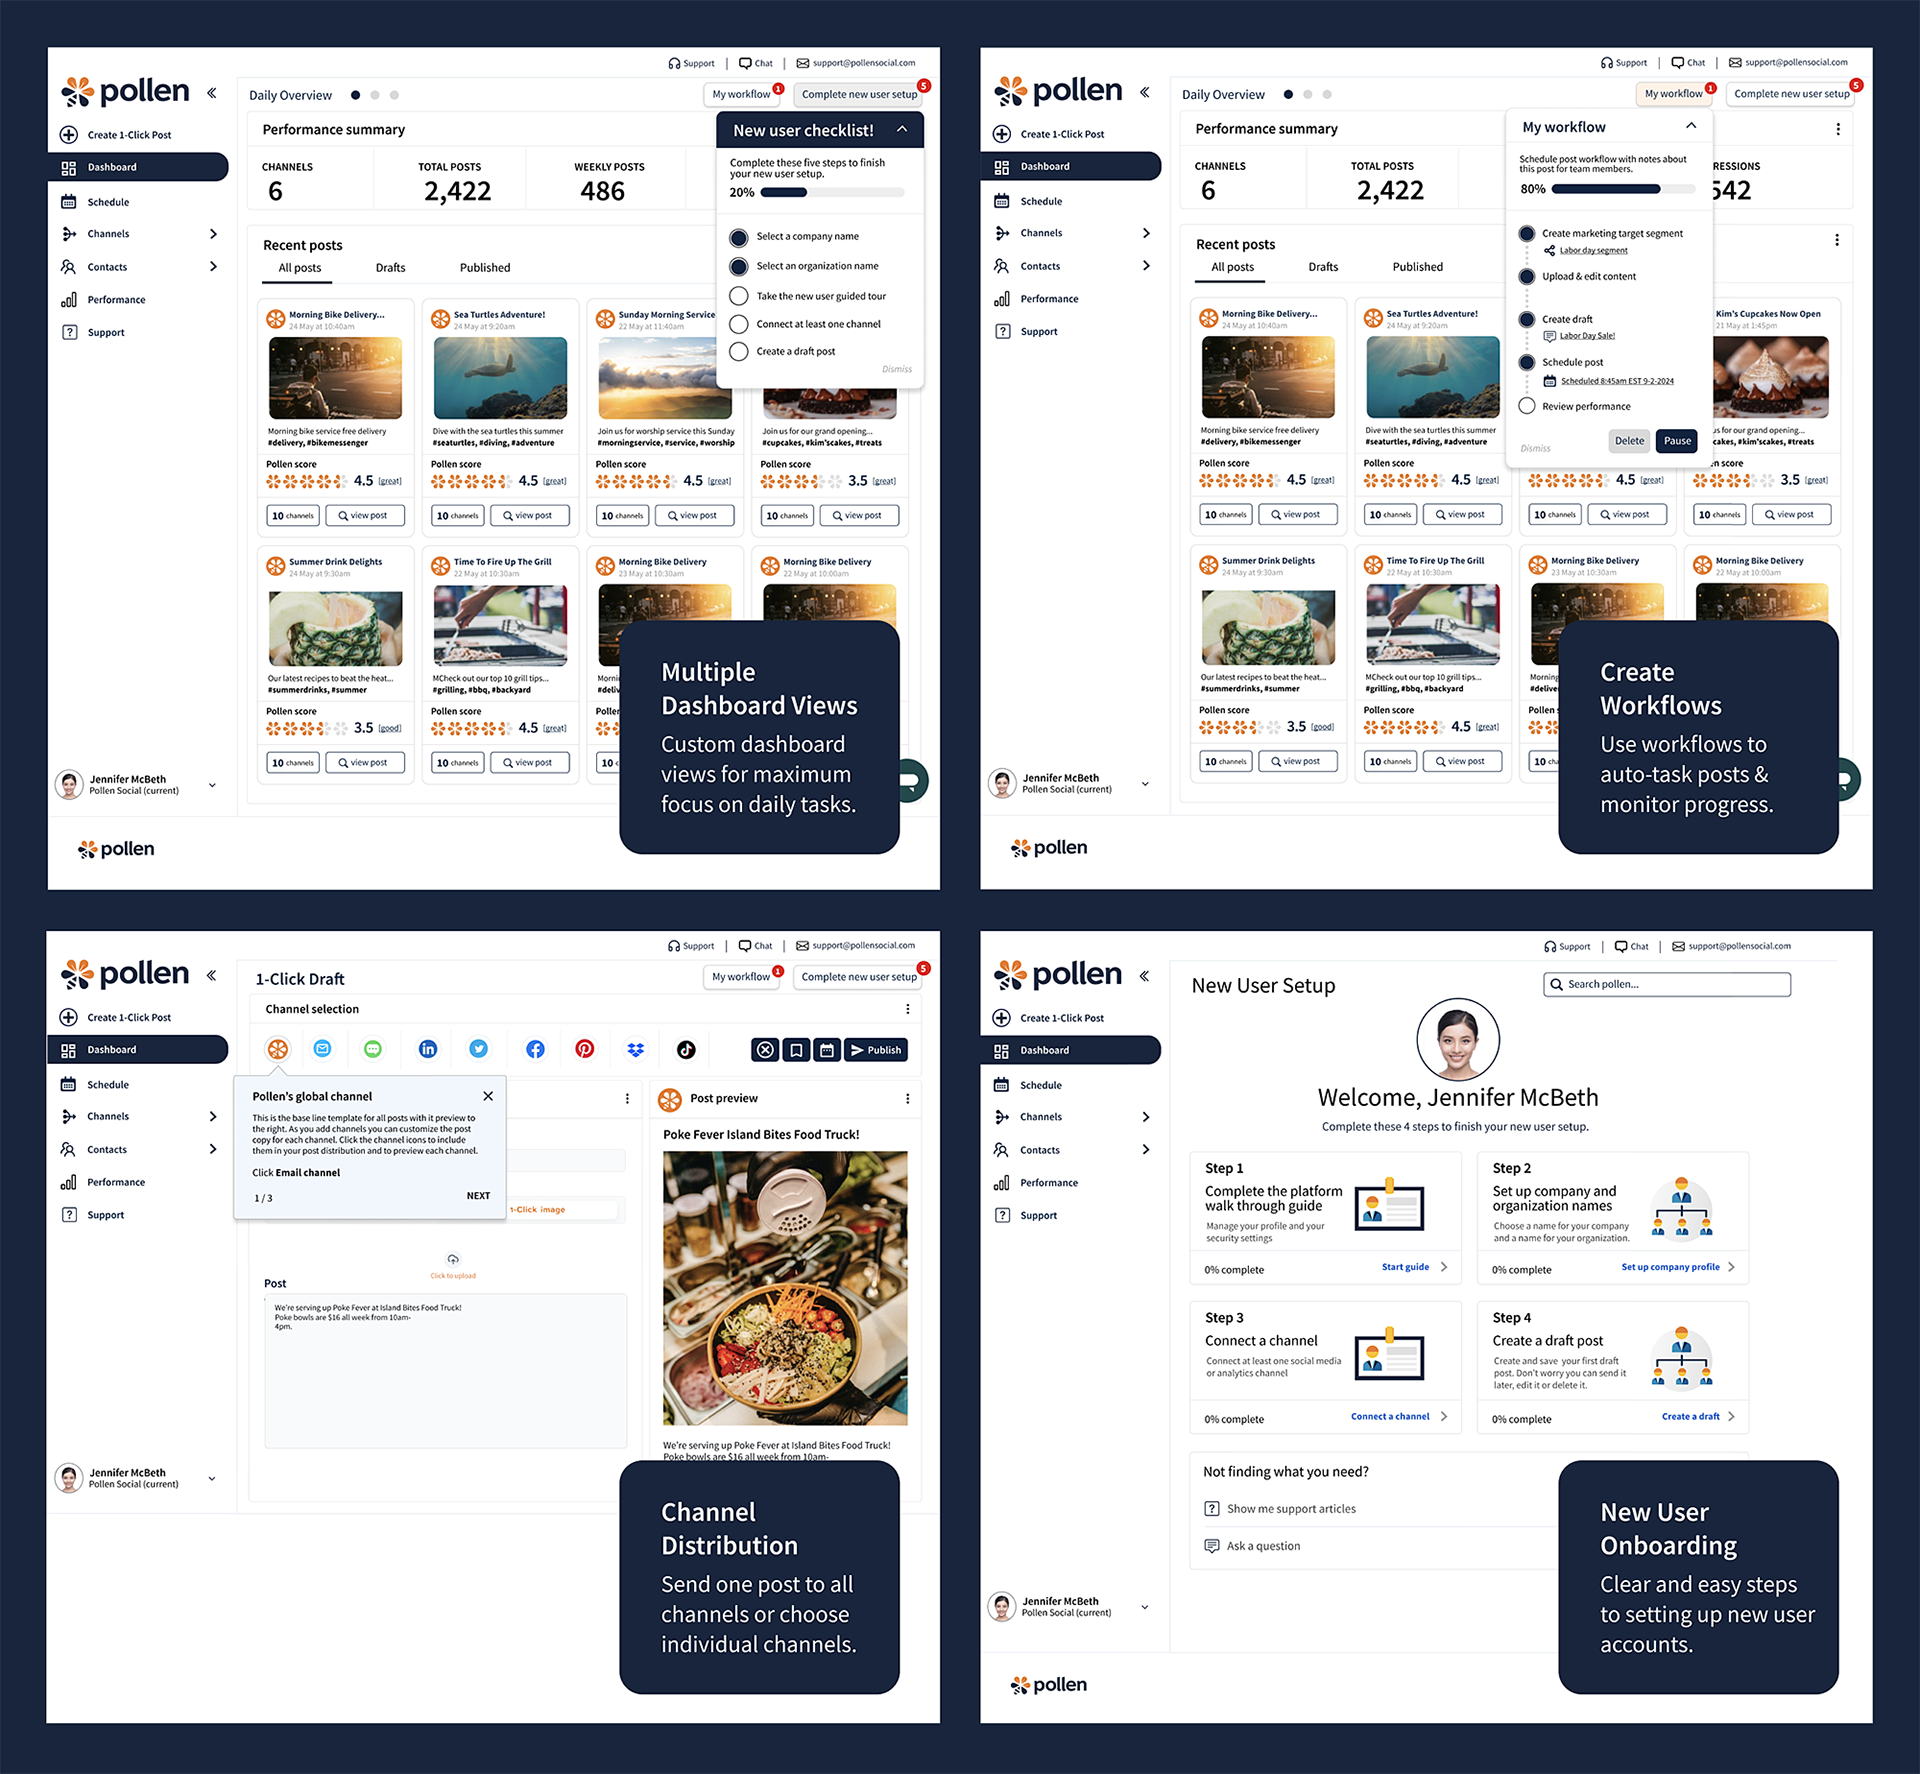This screenshot has height=1774, width=1920.
Task: Open Support in the Create Workflows screen sidebar
Action: point(1026,331)
